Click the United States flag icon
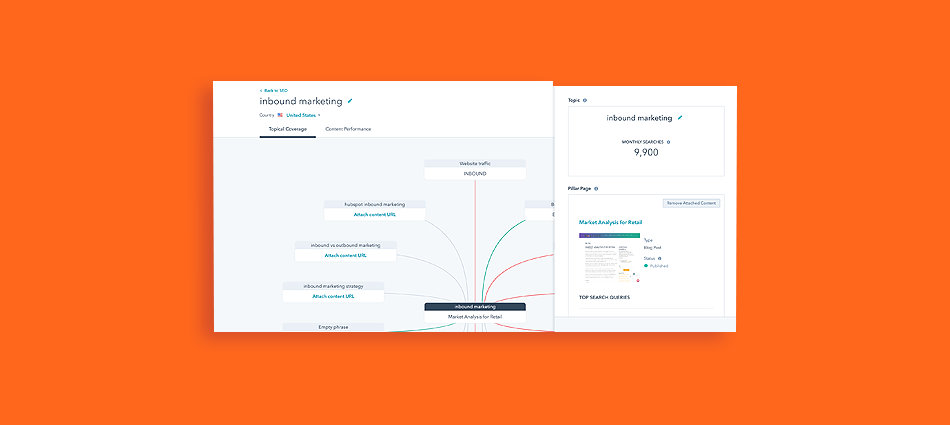 280,115
